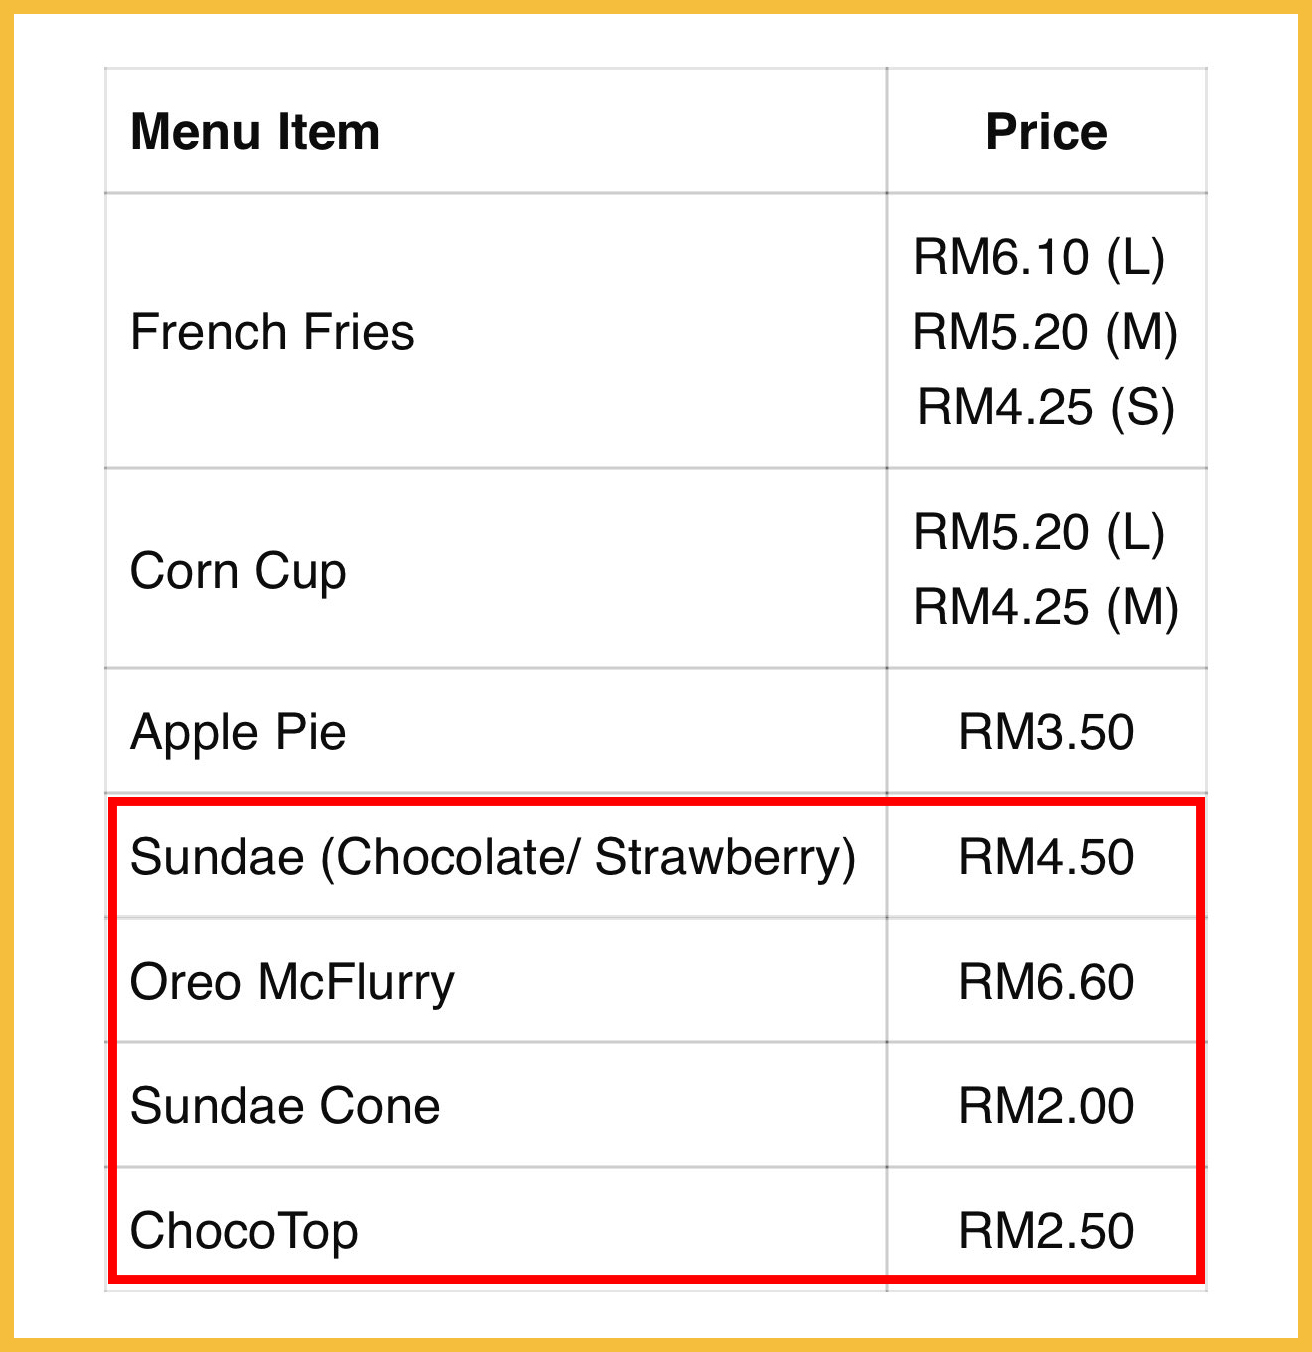Select the RM3.50 Apple Pie price
1312x1352 pixels.
pyautogui.click(x=1046, y=732)
